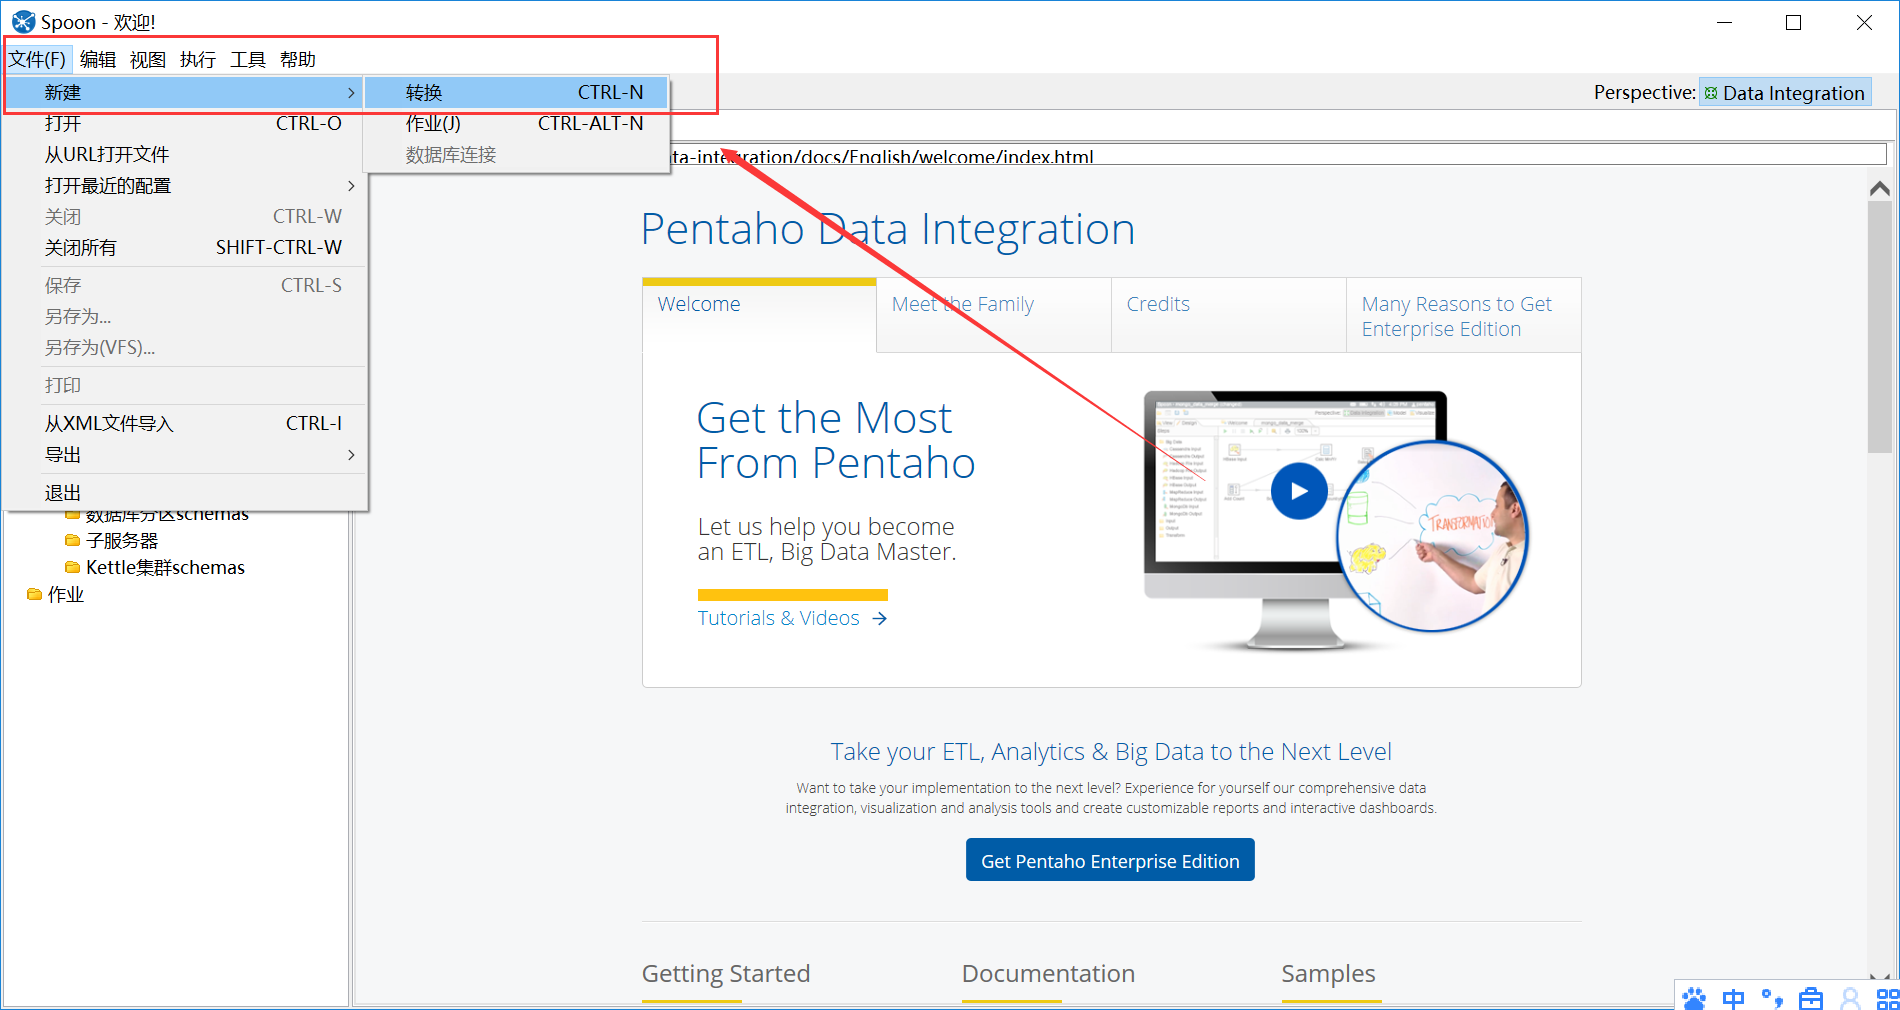Select 作业 tree node
1900x1010 pixels.
tap(66, 594)
